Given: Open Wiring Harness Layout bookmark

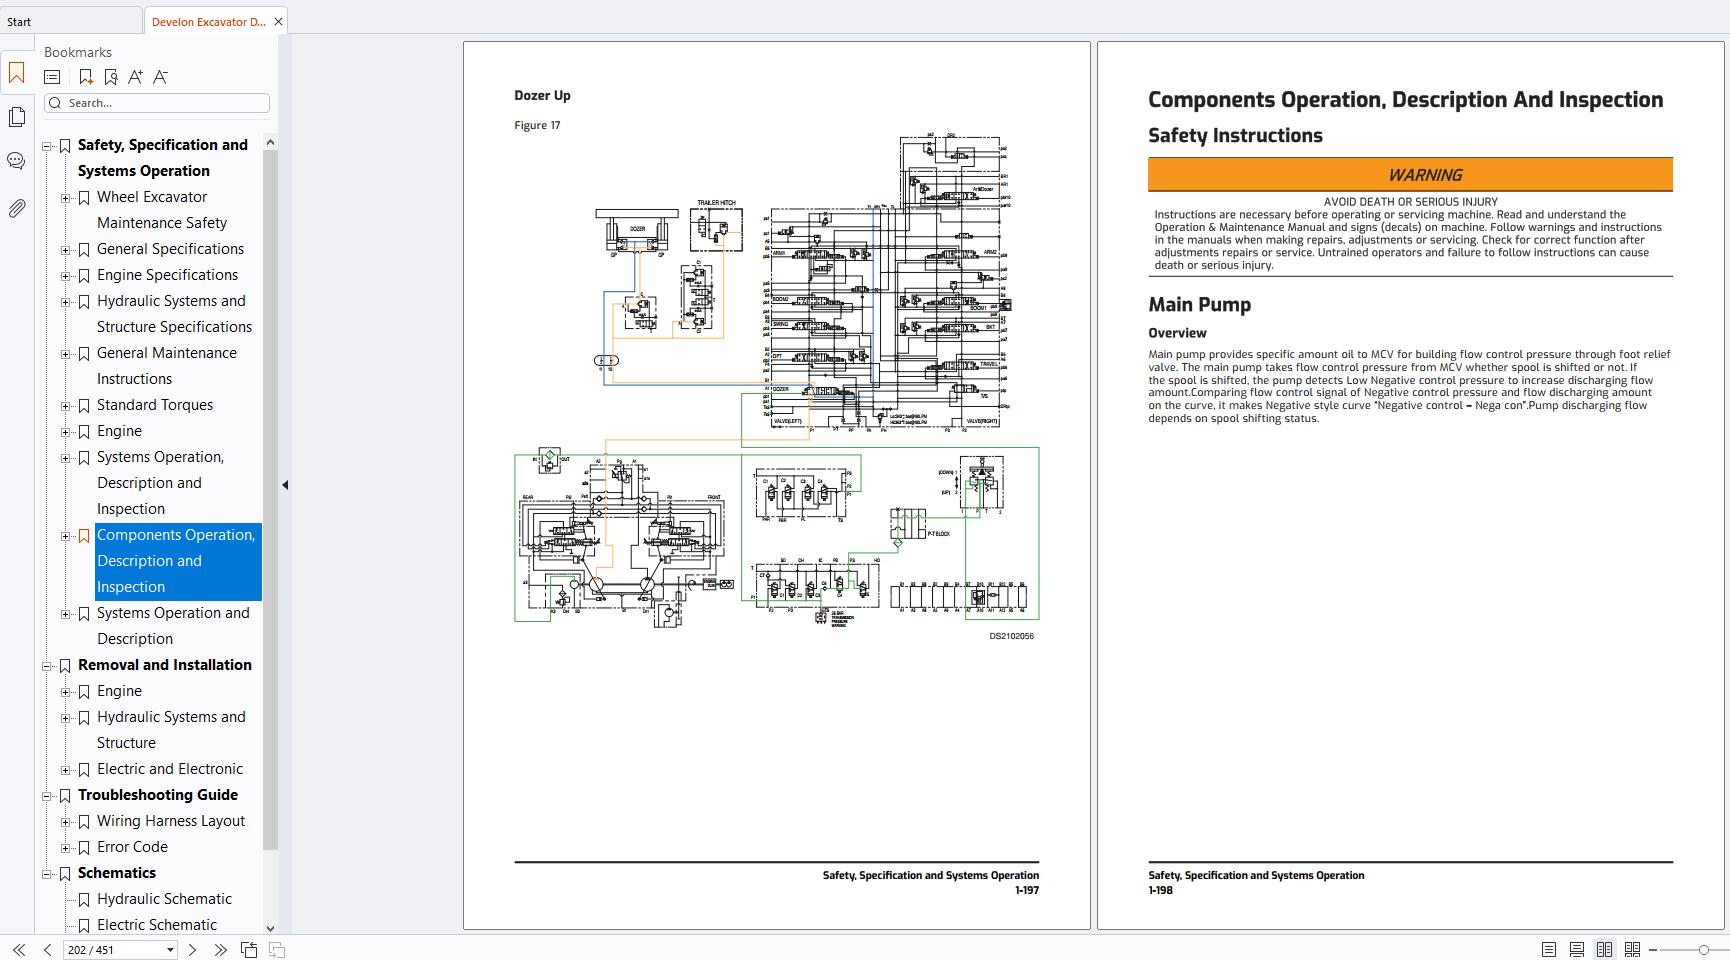Looking at the screenshot, I should (171, 821).
